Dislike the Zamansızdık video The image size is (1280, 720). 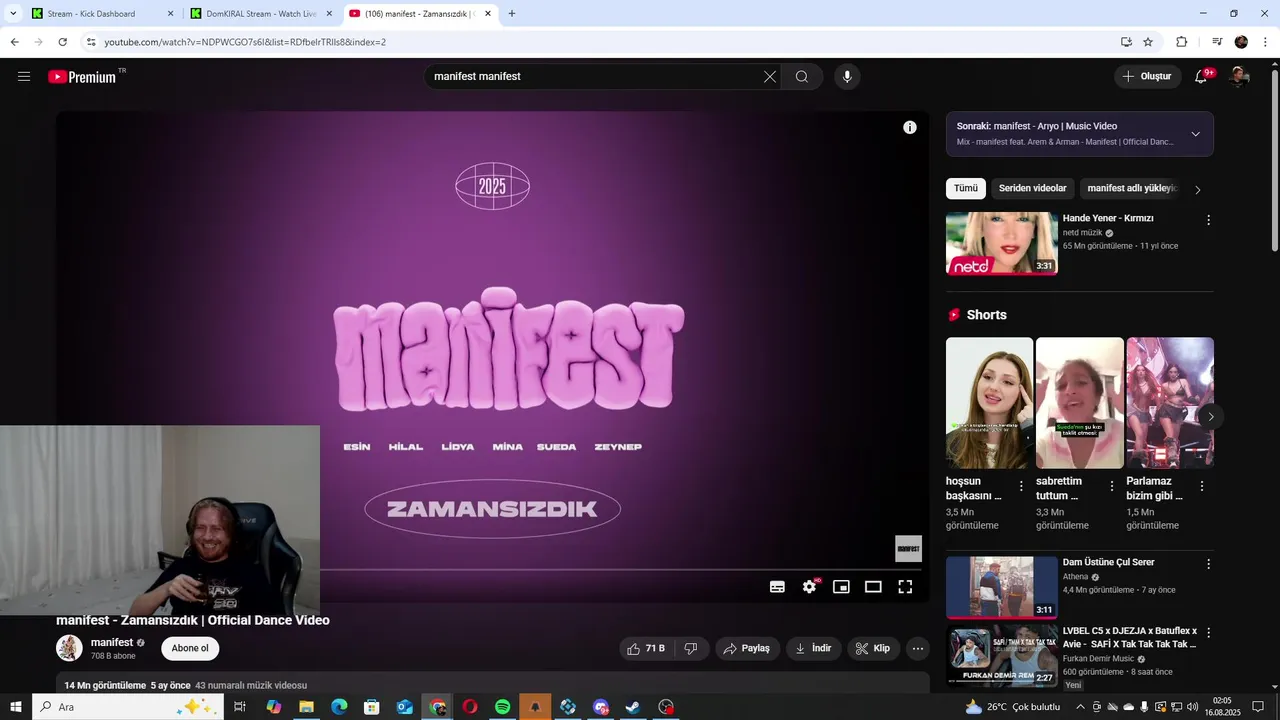tap(691, 649)
